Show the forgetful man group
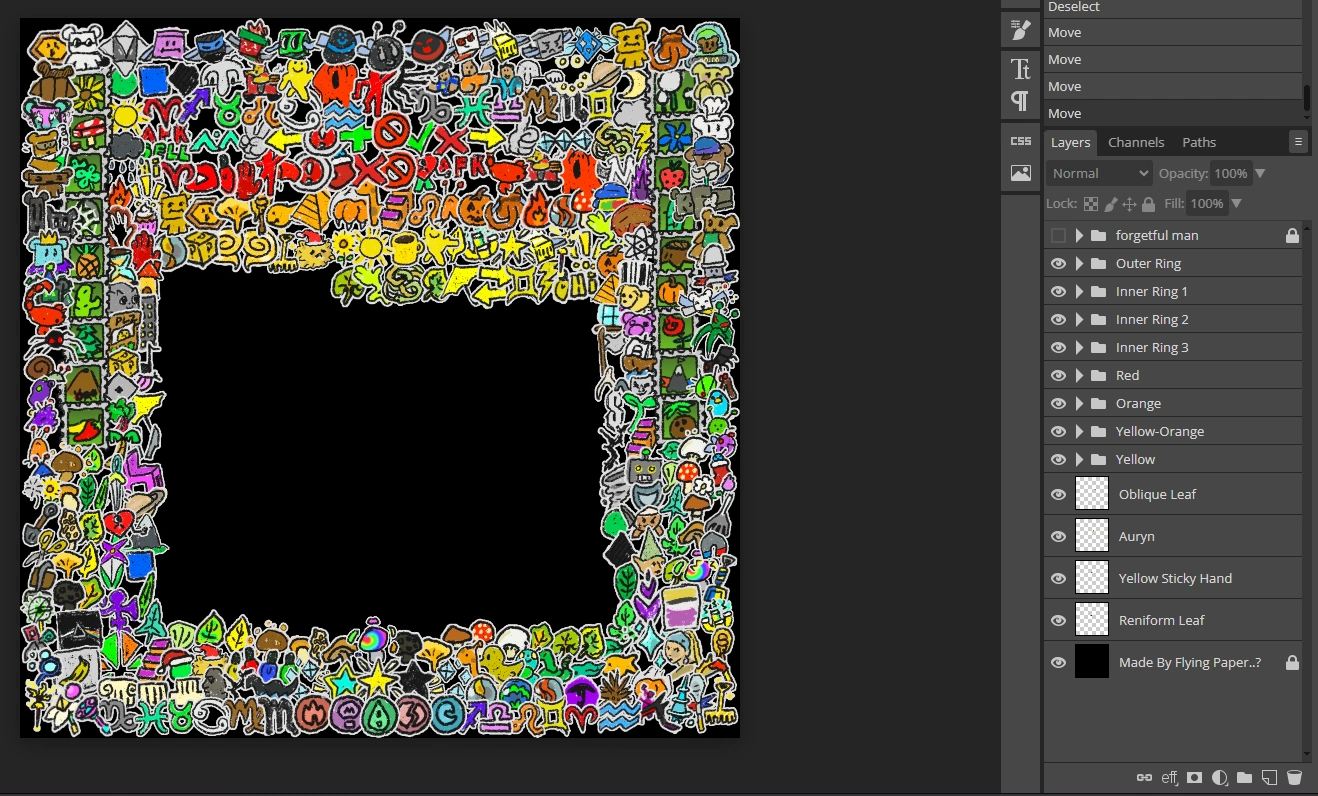Viewport: 1318px width, 796px height. (x=1057, y=235)
